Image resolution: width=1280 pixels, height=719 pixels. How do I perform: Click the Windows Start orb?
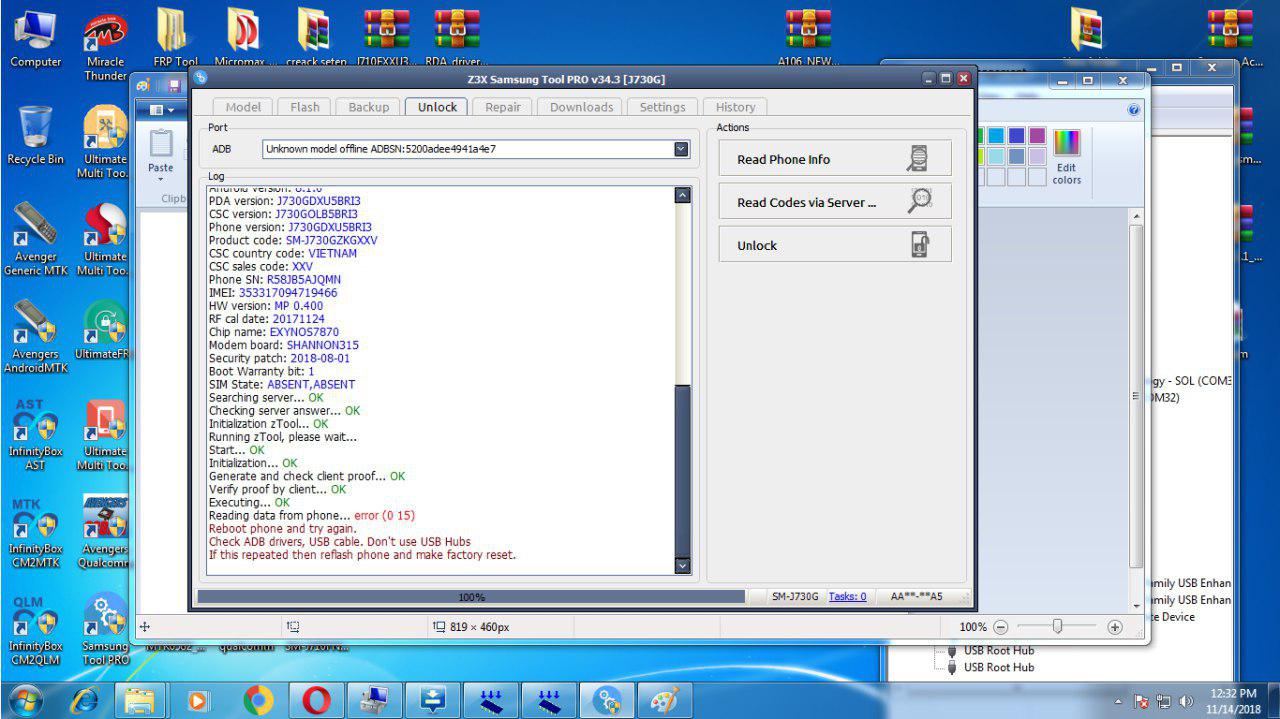[x=25, y=700]
